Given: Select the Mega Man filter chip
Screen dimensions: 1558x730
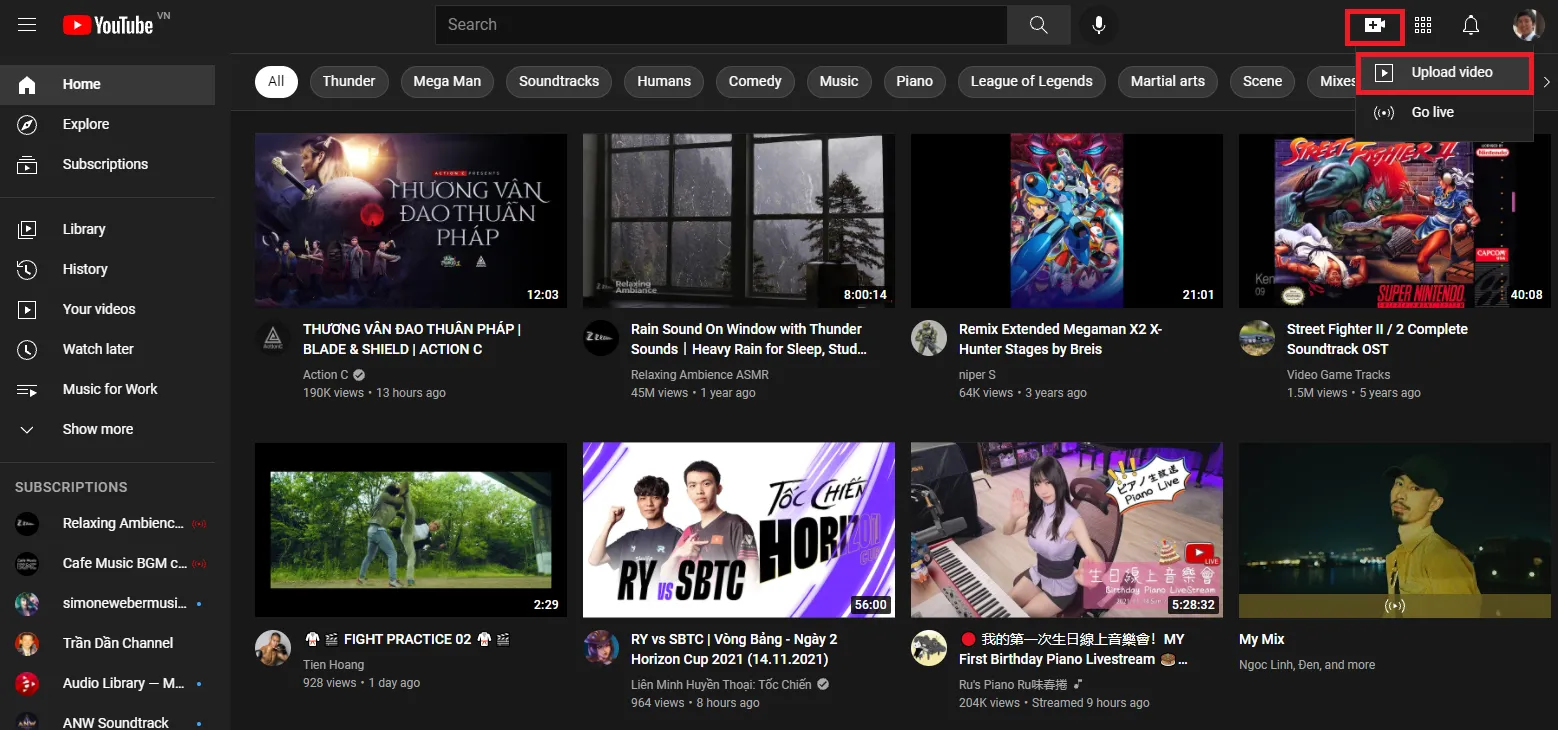Looking at the screenshot, I should coord(447,82).
